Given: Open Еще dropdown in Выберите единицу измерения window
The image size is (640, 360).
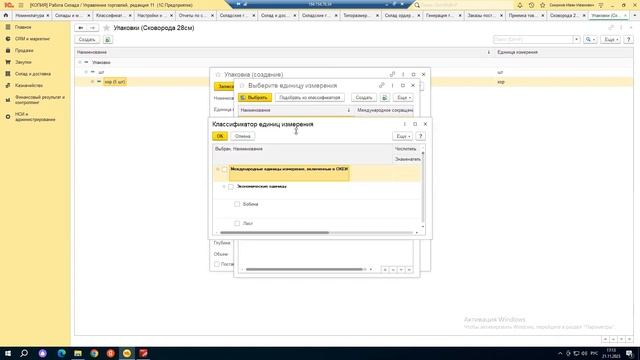Looking at the screenshot, I should 403,98.
